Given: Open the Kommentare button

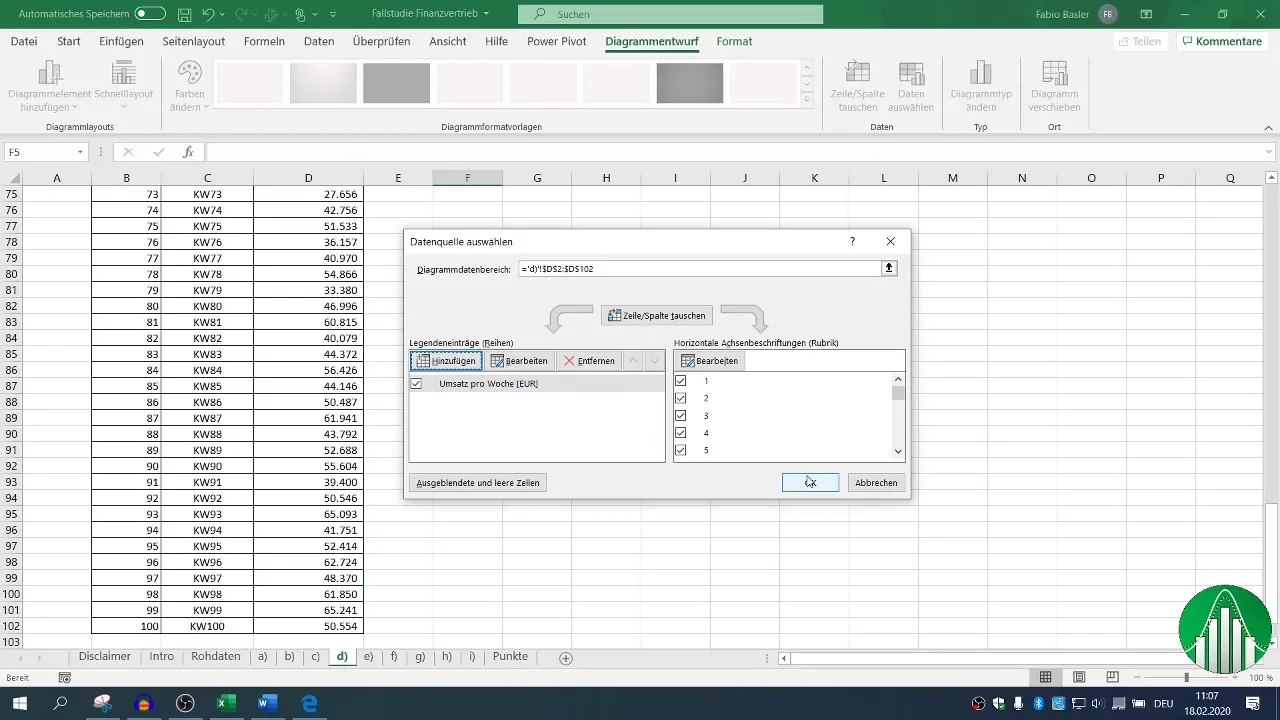Looking at the screenshot, I should tap(1221, 41).
